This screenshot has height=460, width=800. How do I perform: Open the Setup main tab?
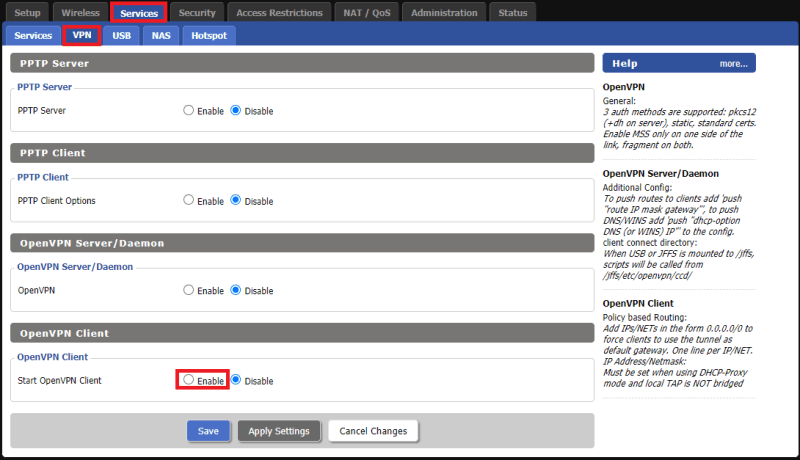coord(27,13)
